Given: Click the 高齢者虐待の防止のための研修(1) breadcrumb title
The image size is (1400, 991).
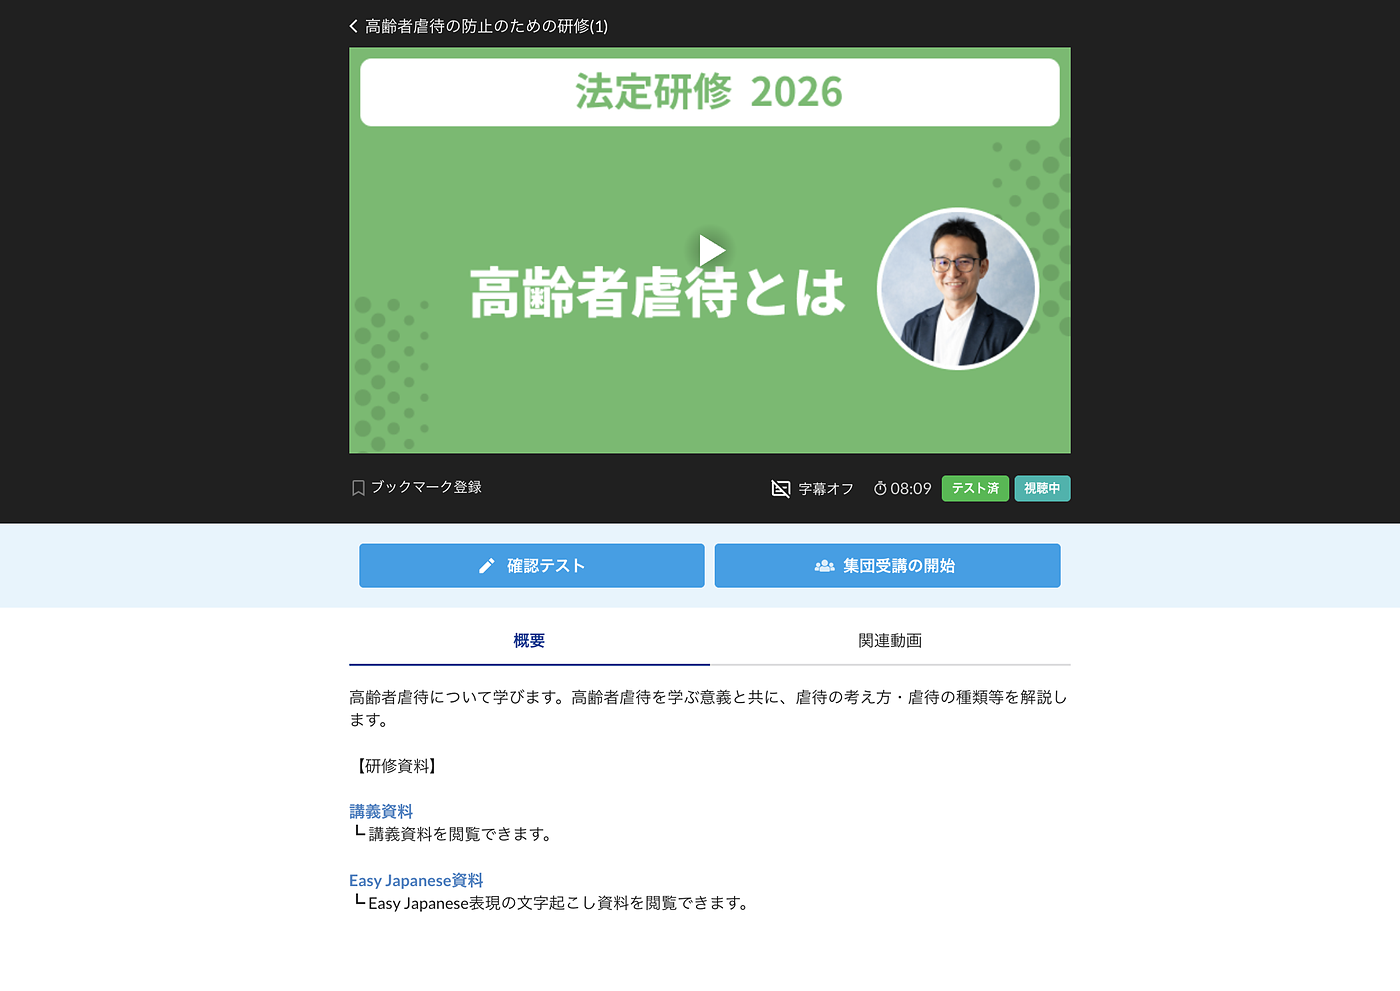Looking at the screenshot, I should [486, 26].
